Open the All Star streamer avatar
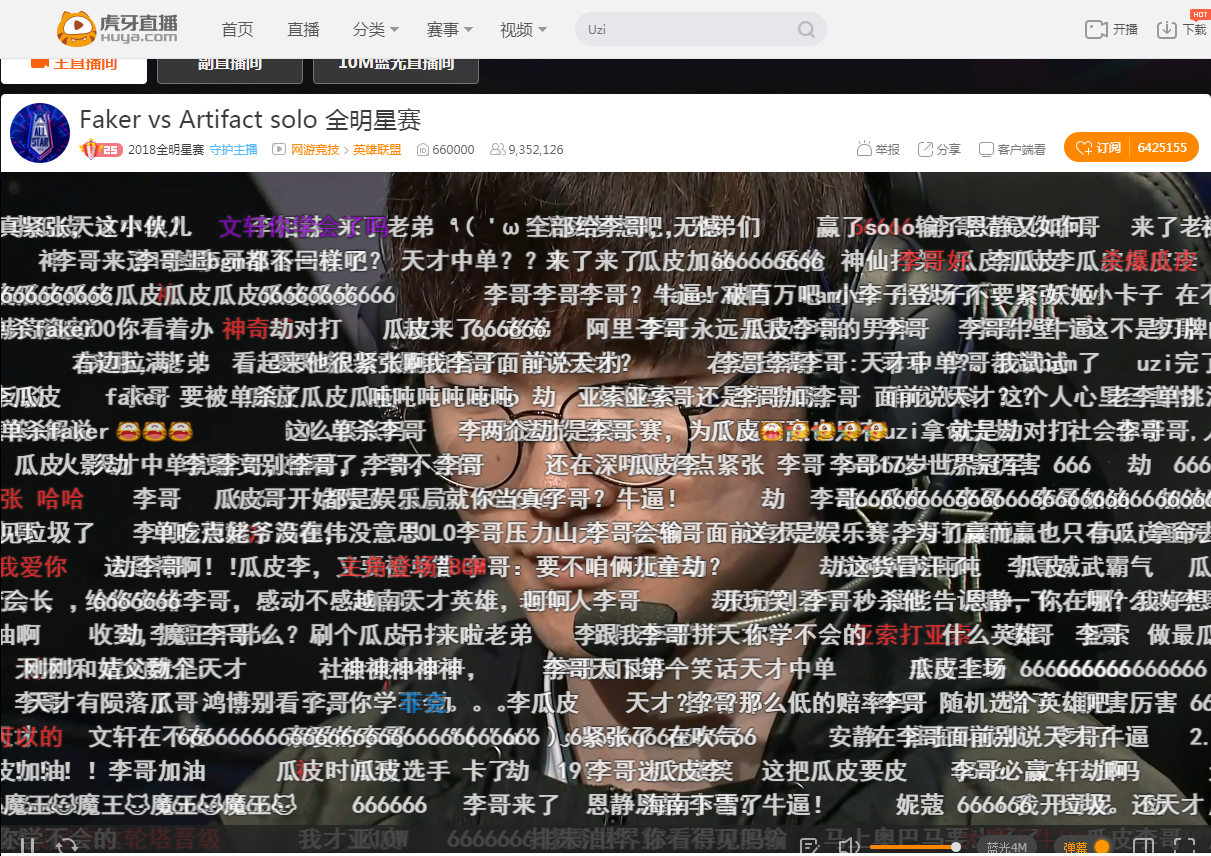Image resolution: width=1211 pixels, height=856 pixels. pyautogui.click(x=40, y=133)
